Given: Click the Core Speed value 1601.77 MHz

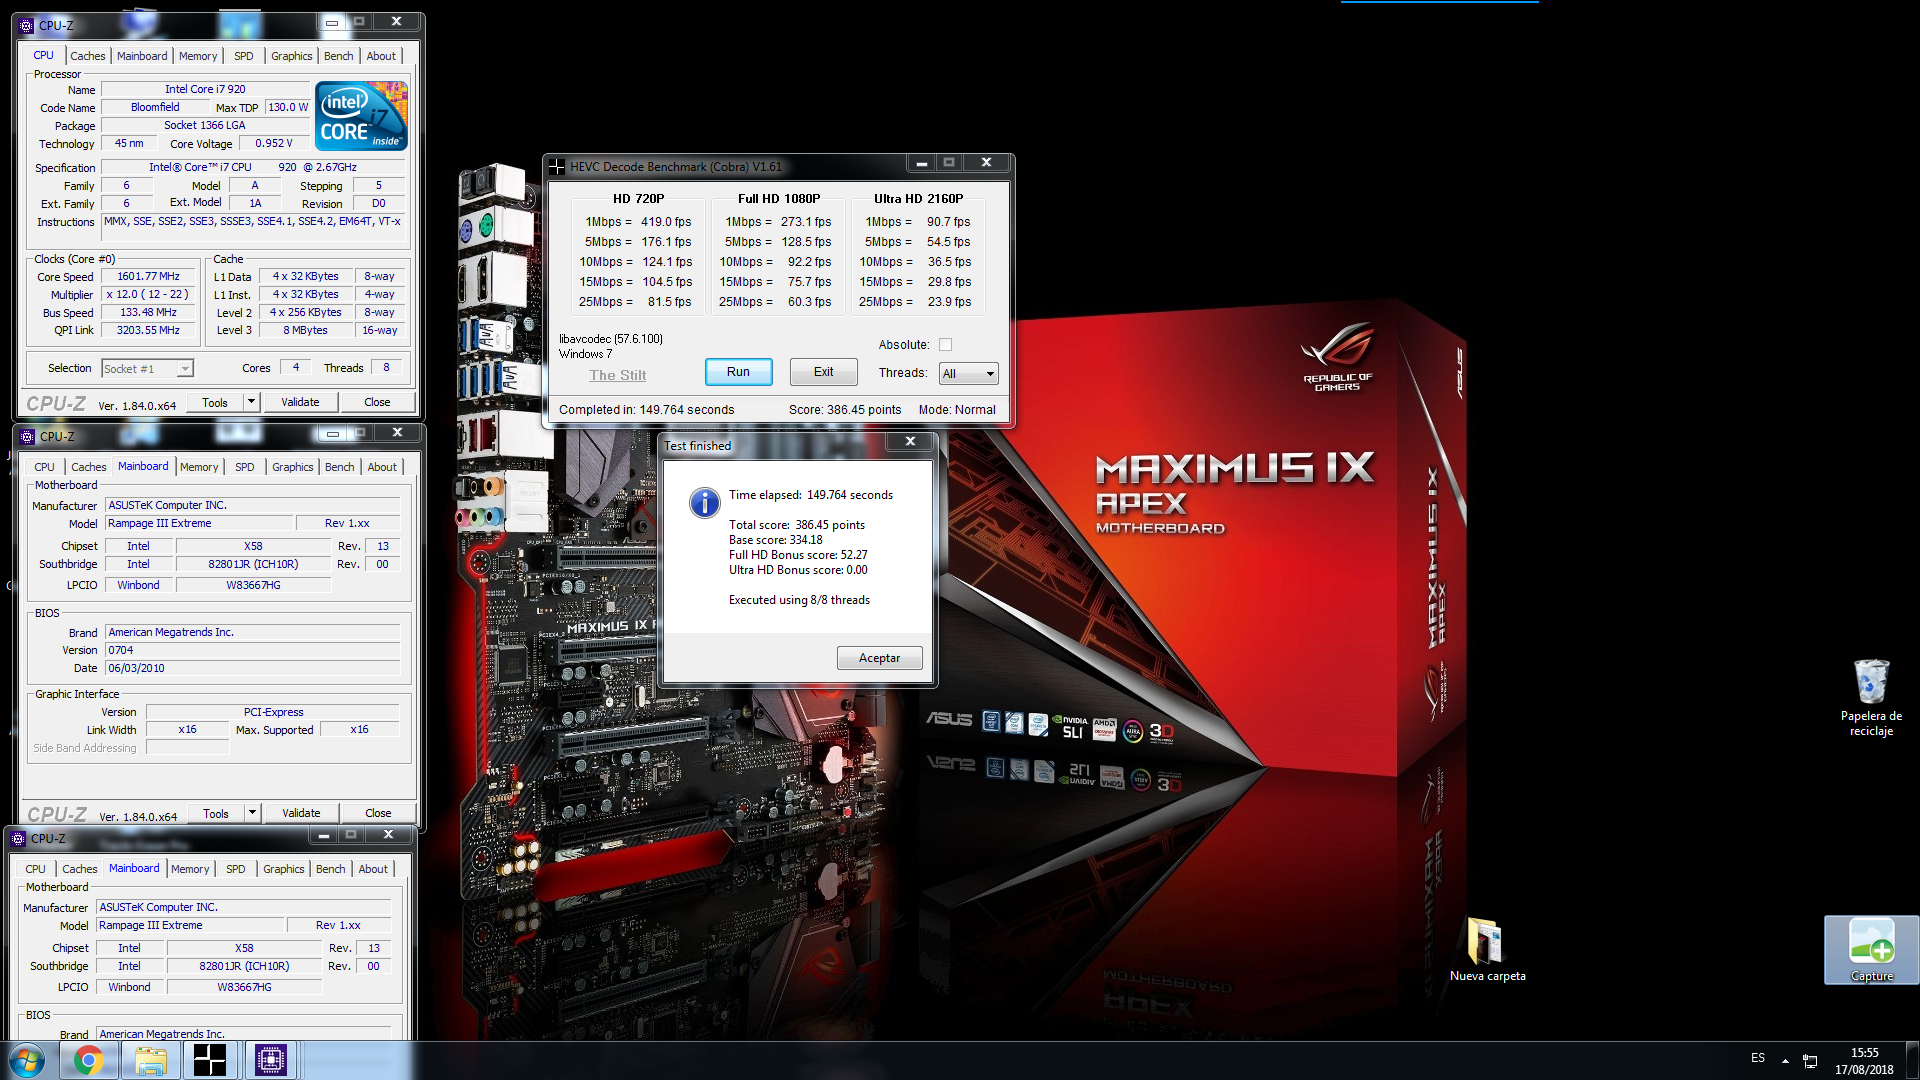Looking at the screenshot, I should tap(148, 277).
